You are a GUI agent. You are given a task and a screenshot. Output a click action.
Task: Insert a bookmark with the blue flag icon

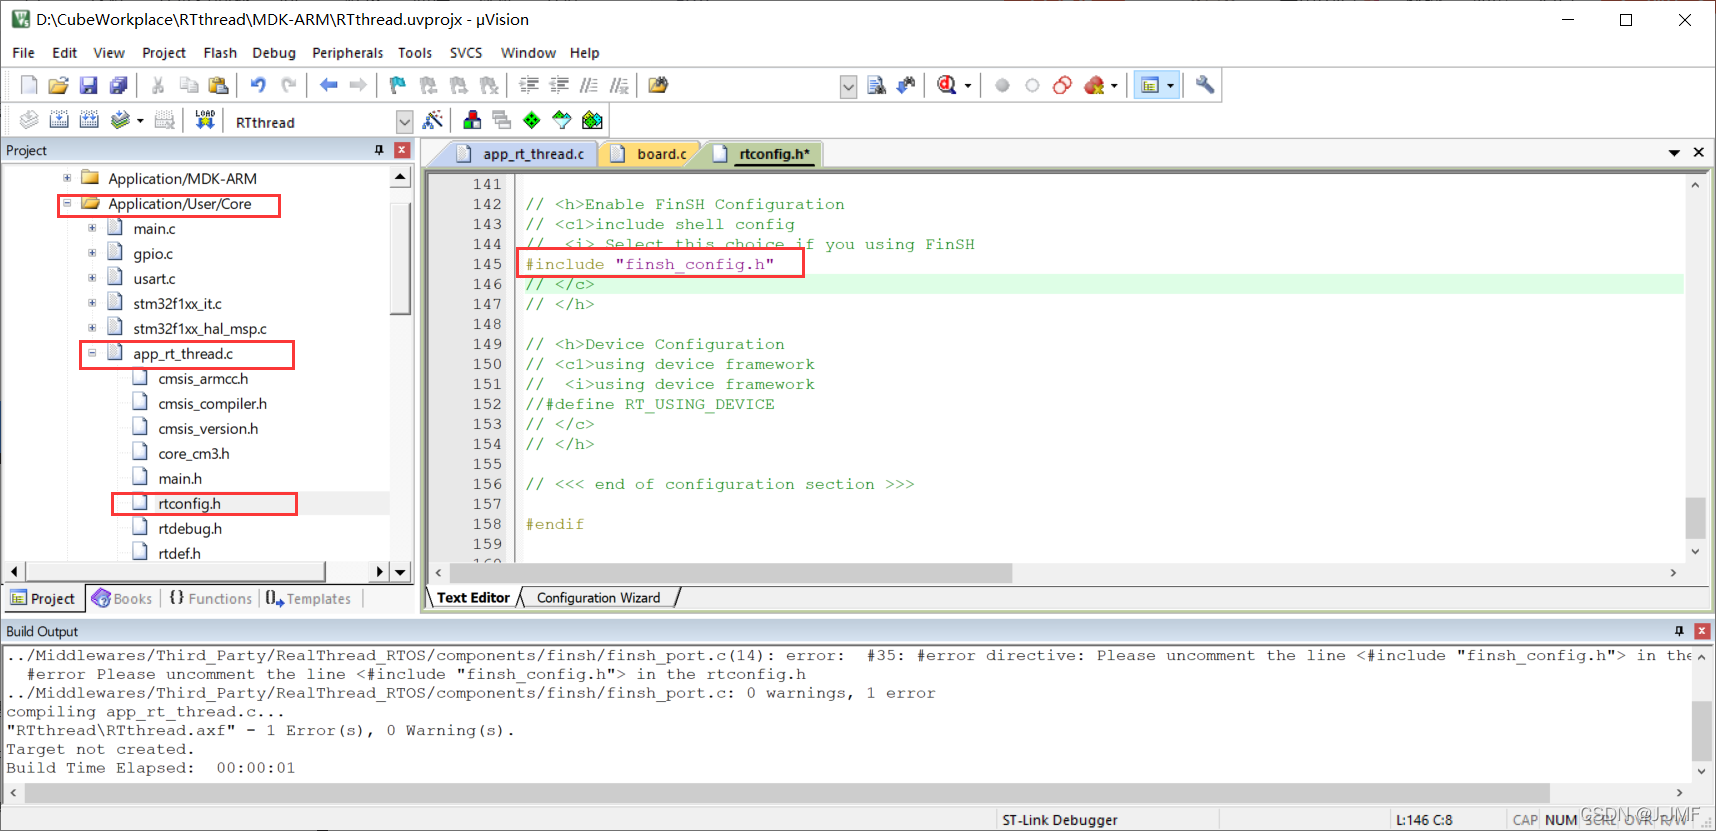click(398, 85)
